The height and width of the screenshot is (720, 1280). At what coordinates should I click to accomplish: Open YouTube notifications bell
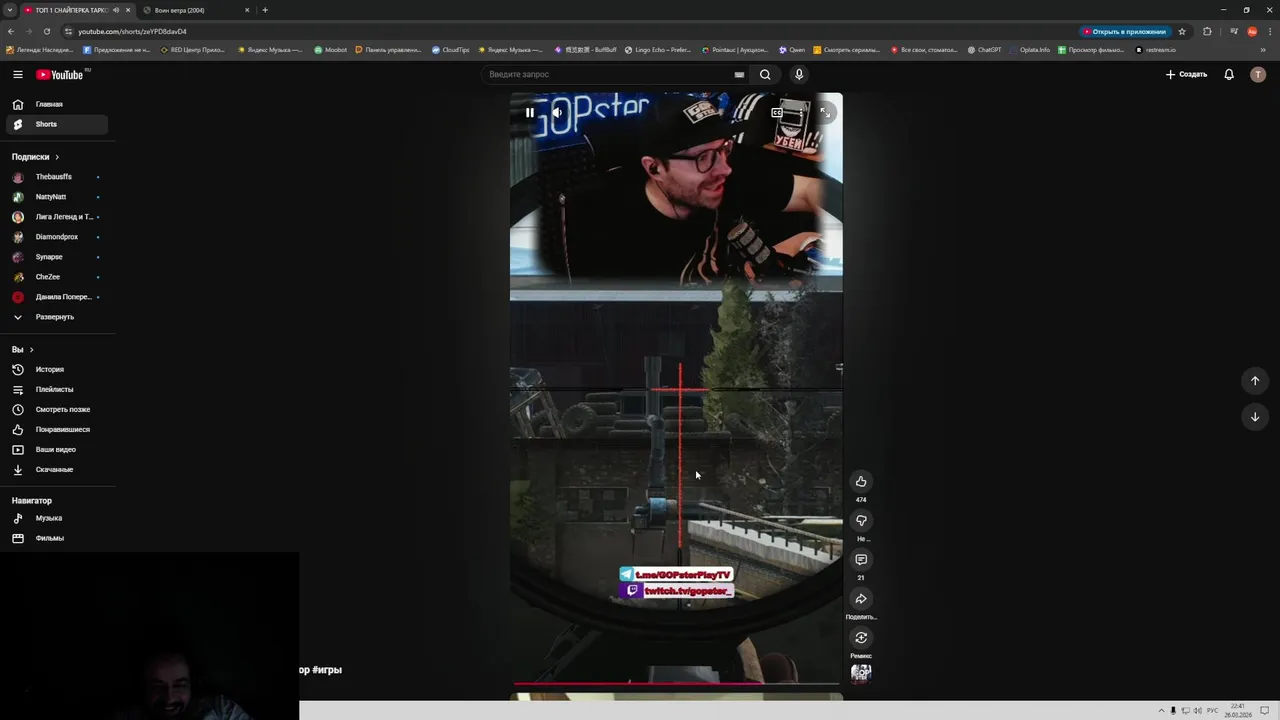click(x=1229, y=74)
